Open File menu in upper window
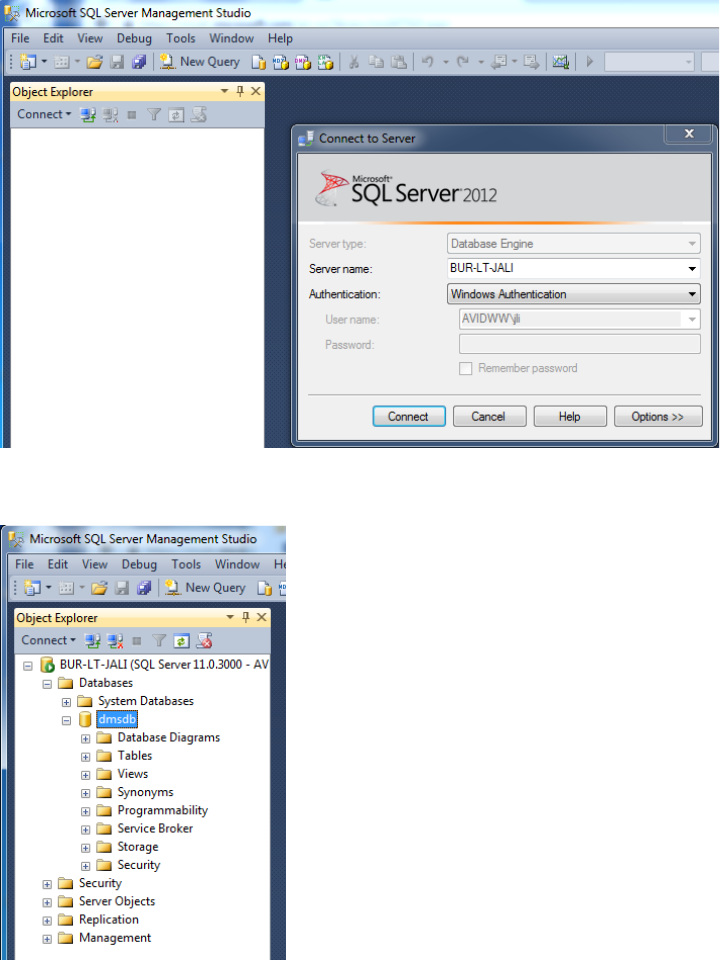This screenshot has height=960, width=720. tap(20, 38)
